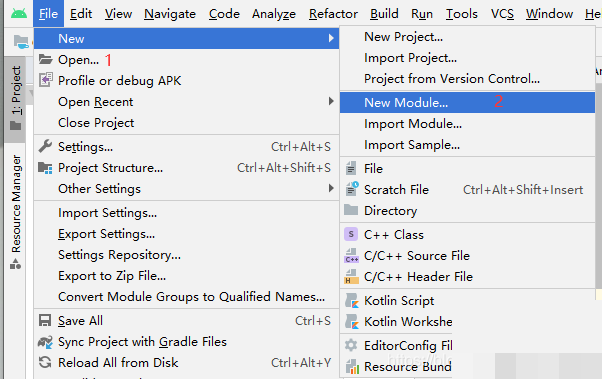This screenshot has height=379, width=602.
Task: Open the Navigate menu
Action: pyautogui.click(x=170, y=14)
